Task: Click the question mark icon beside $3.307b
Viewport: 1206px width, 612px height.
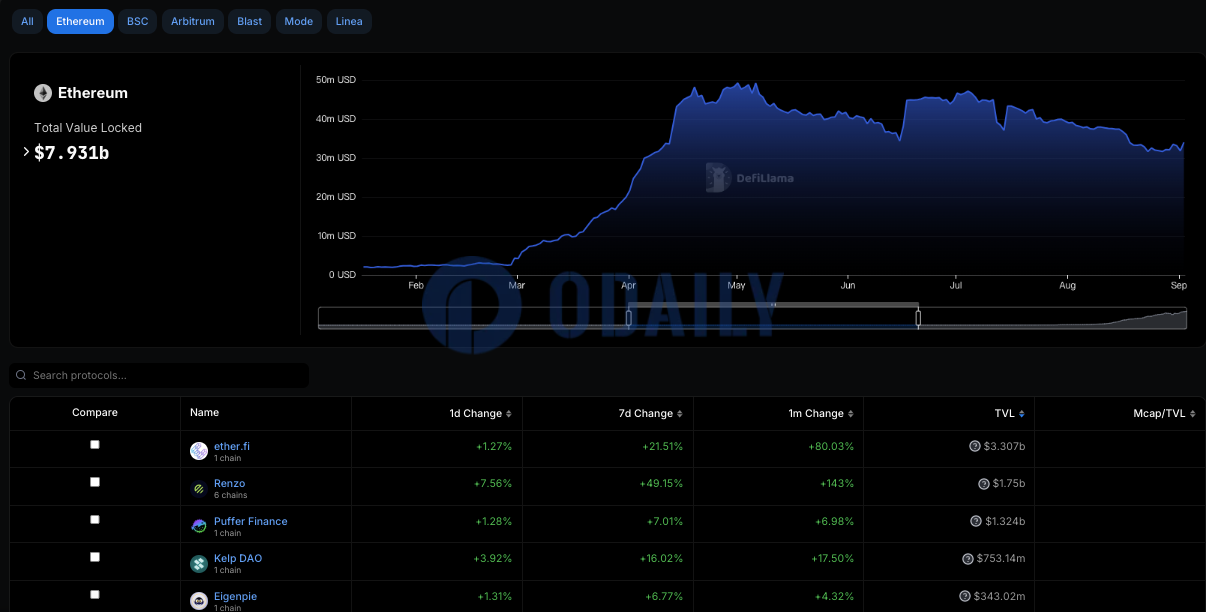Action: (x=975, y=446)
